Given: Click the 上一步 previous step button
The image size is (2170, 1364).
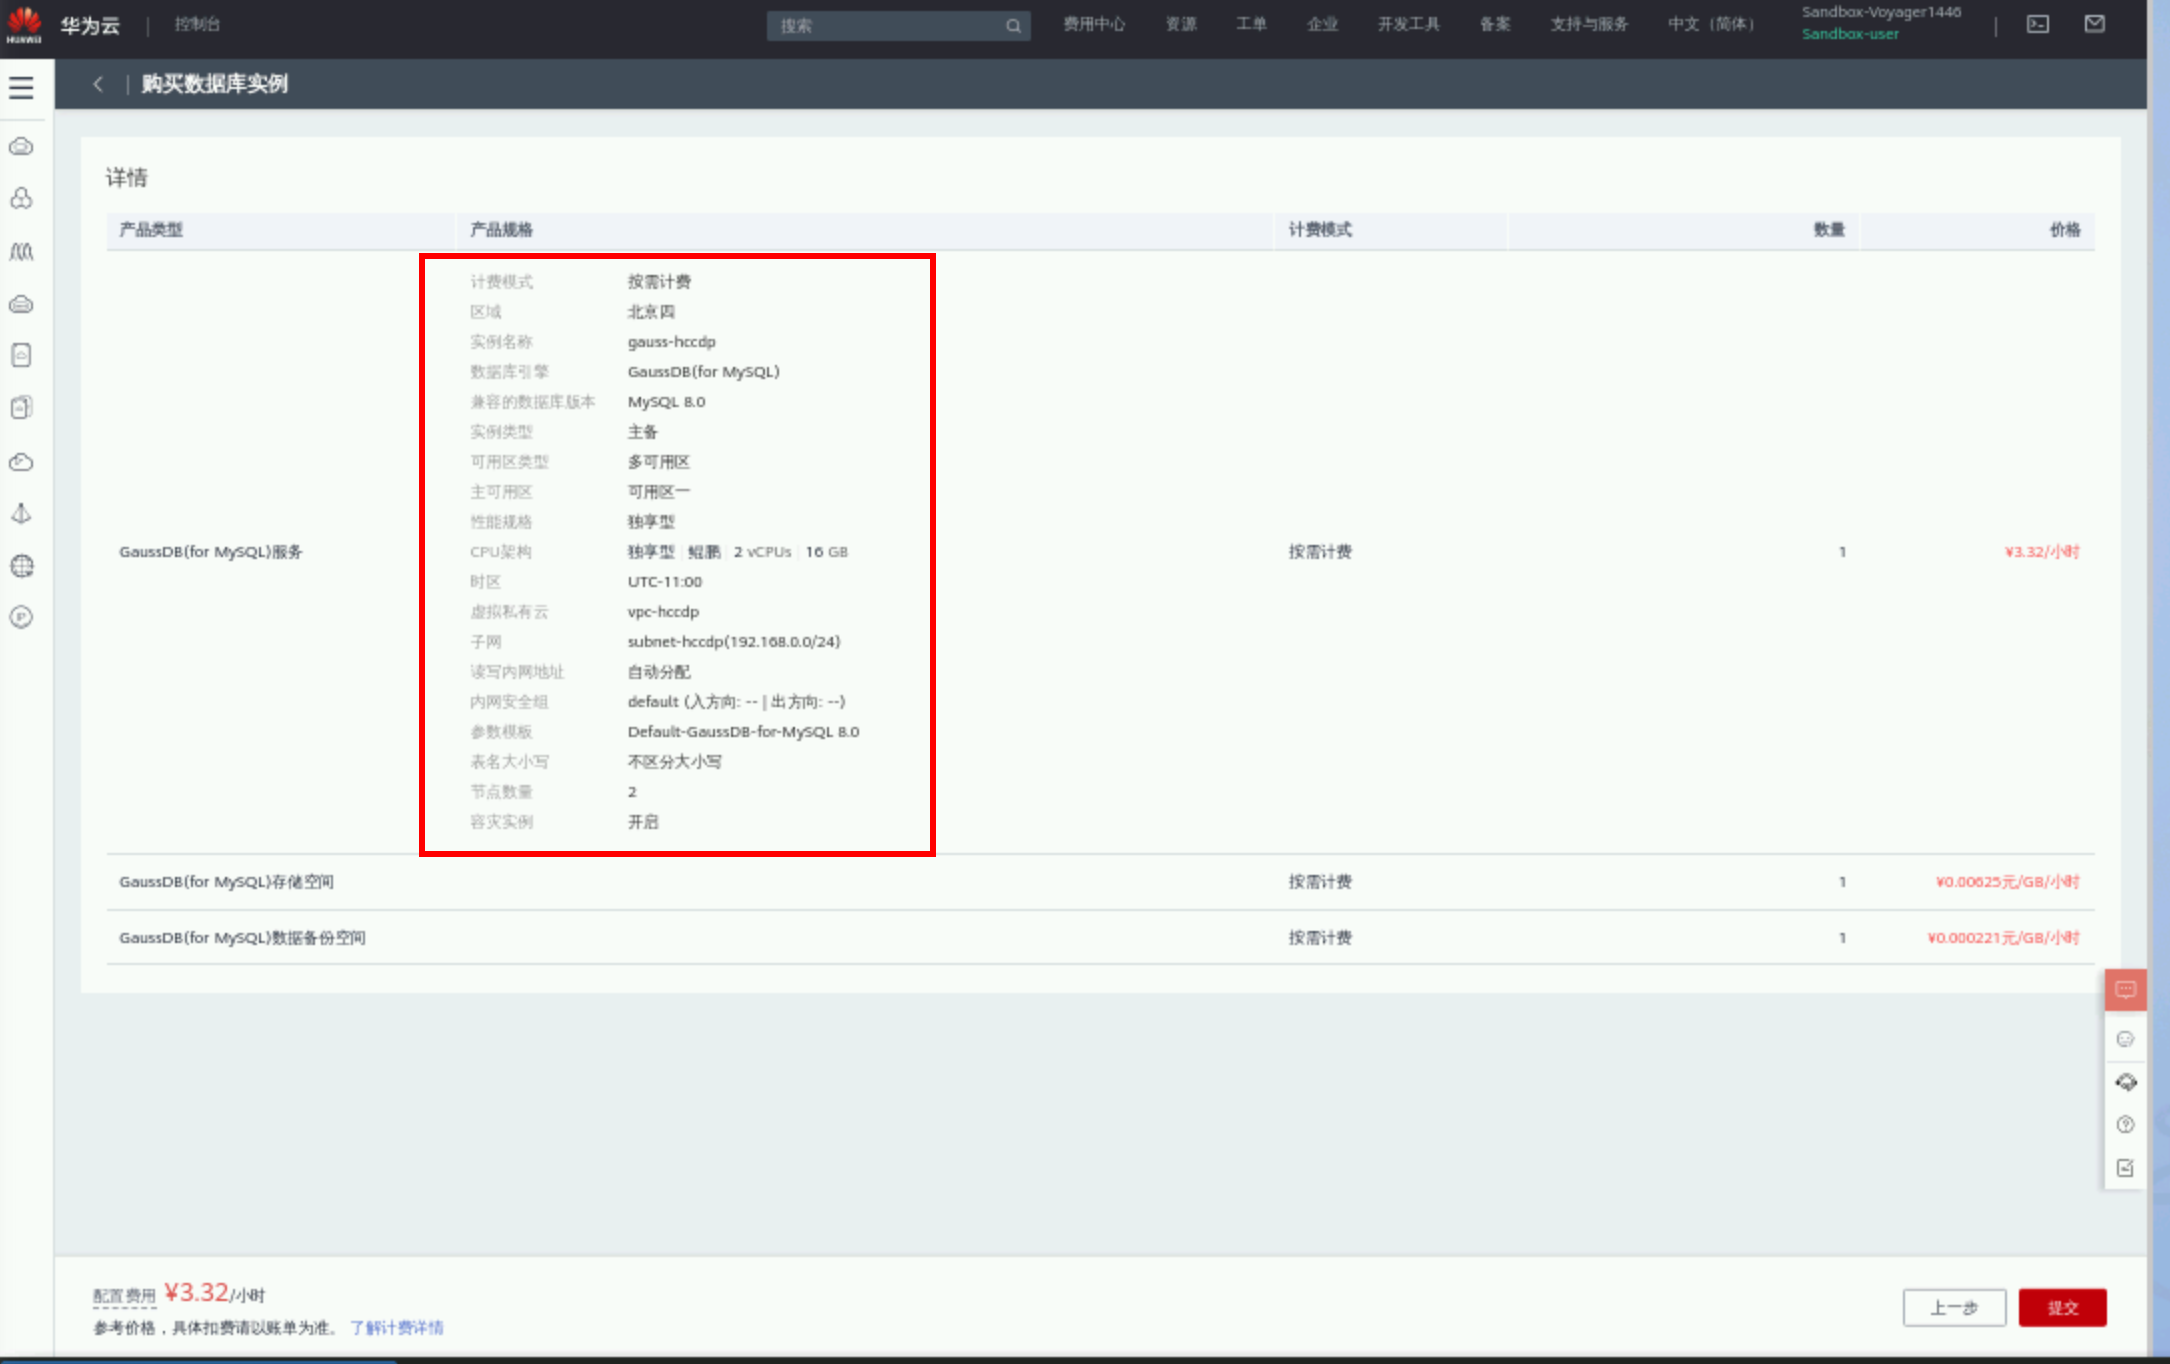Looking at the screenshot, I should click(x=1954, y=1307).
